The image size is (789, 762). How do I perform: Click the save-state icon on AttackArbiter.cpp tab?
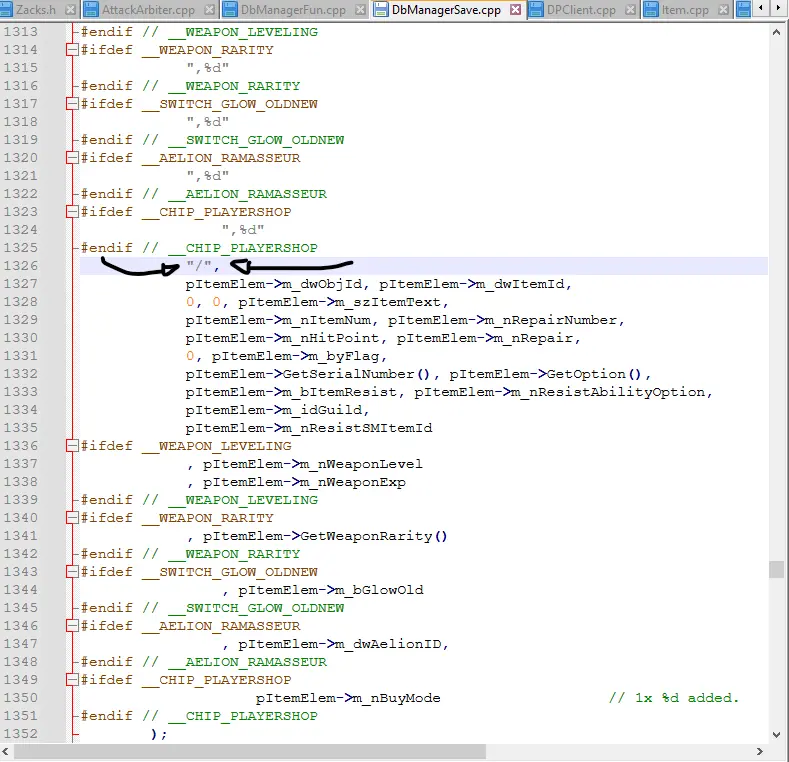tap(91, 10)
